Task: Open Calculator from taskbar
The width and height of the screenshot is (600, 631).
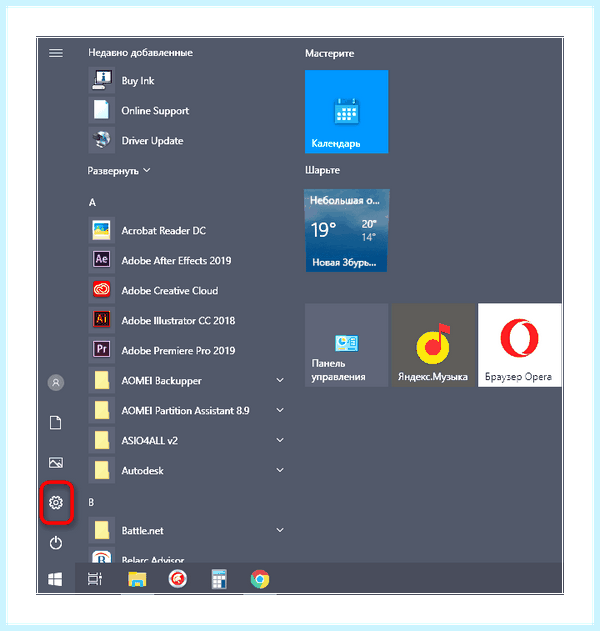Action: [x=219, y=579]
